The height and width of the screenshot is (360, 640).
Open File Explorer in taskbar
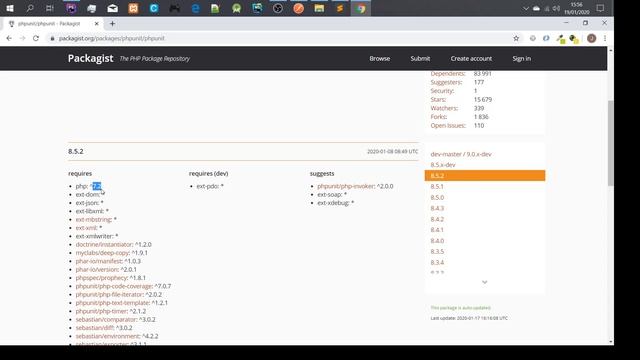319,8
